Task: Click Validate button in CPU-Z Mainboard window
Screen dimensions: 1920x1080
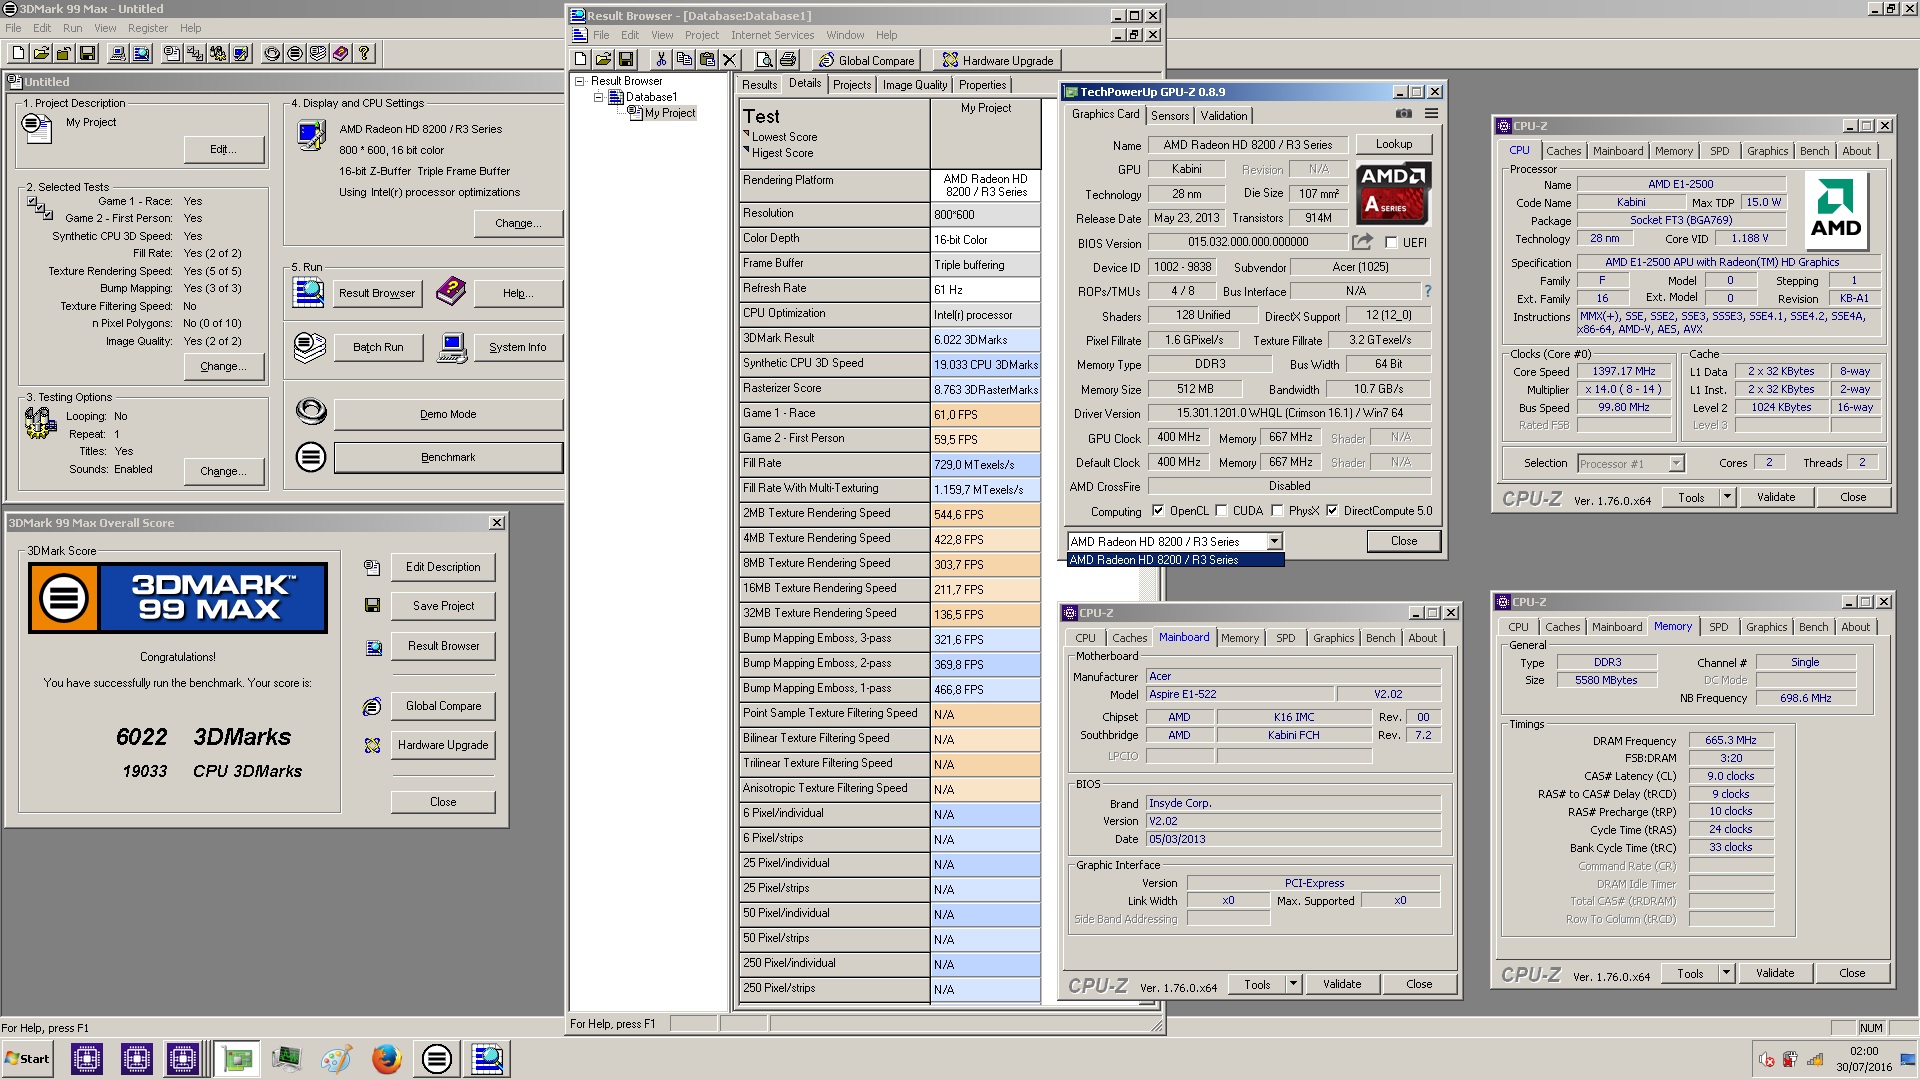Action: 1342,984
